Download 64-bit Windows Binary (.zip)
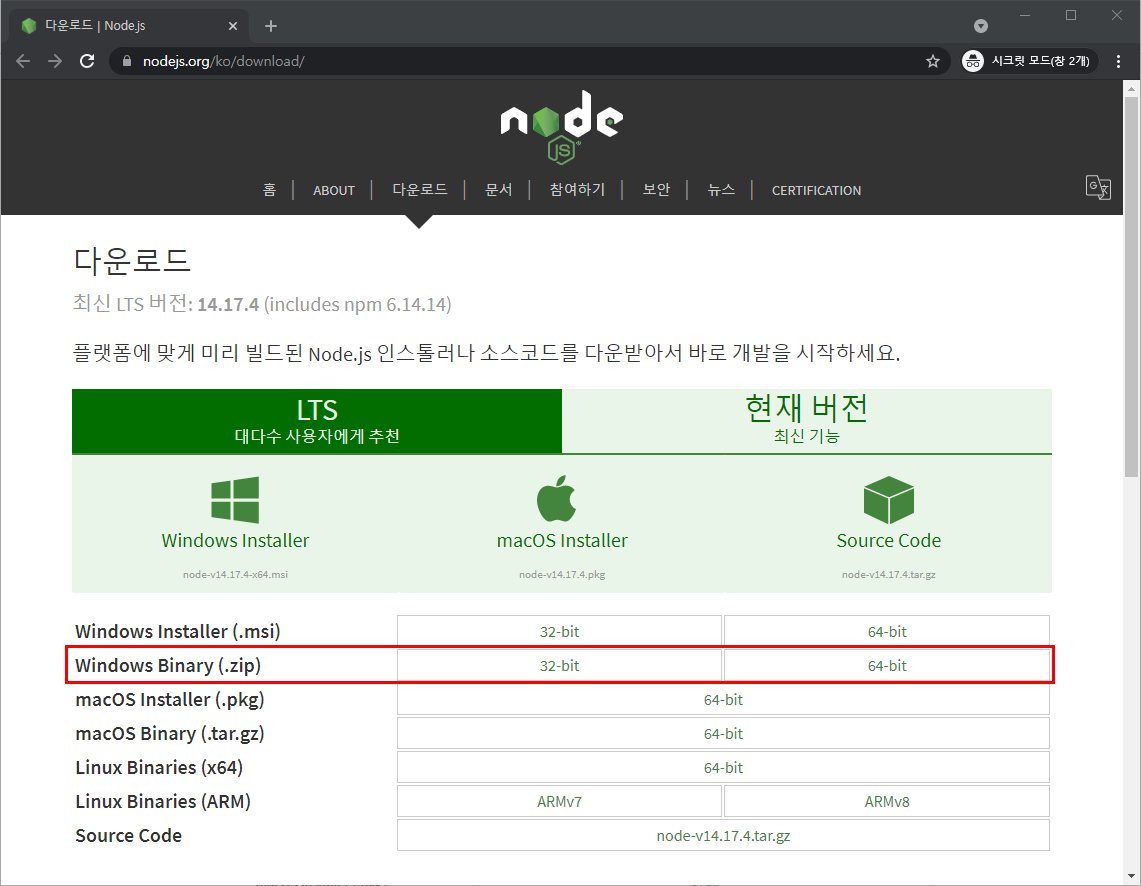Screen dimensions: 1141x886 887,666
